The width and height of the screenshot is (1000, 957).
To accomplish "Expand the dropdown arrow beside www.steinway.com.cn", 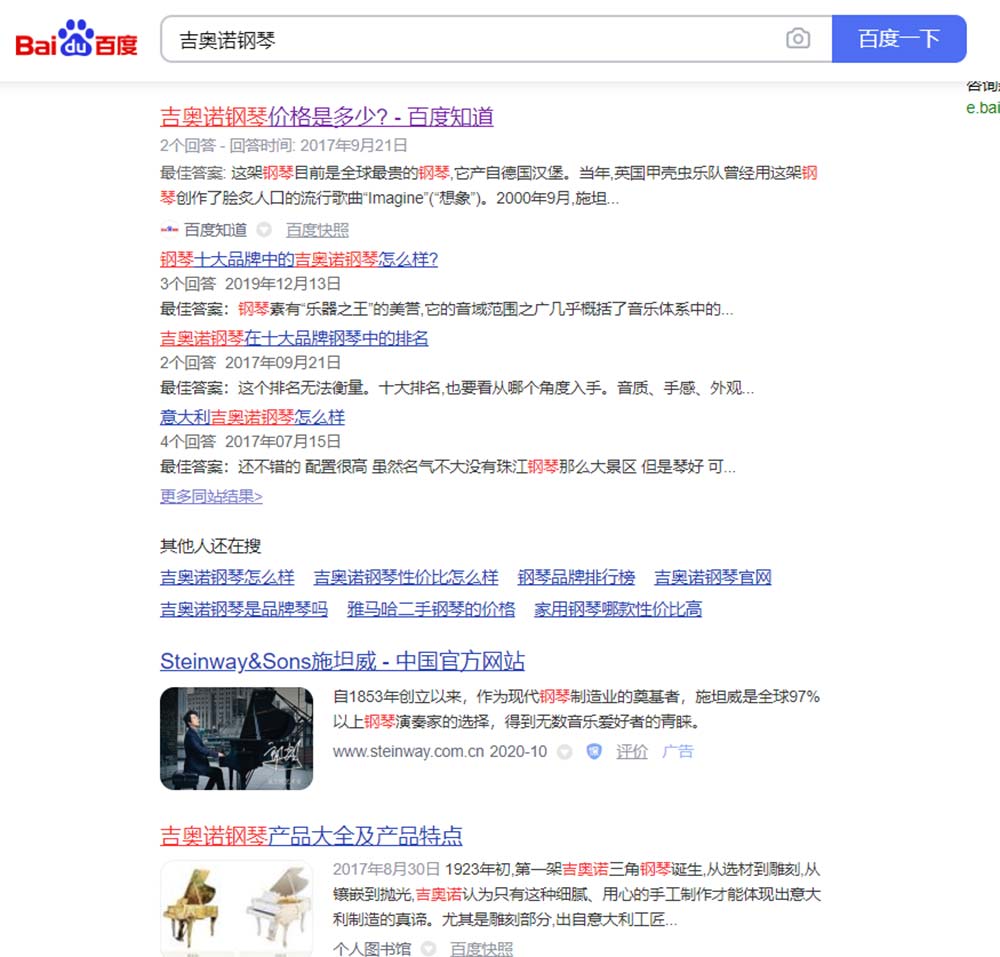I will pyautogui.click(x=565, y=751).
